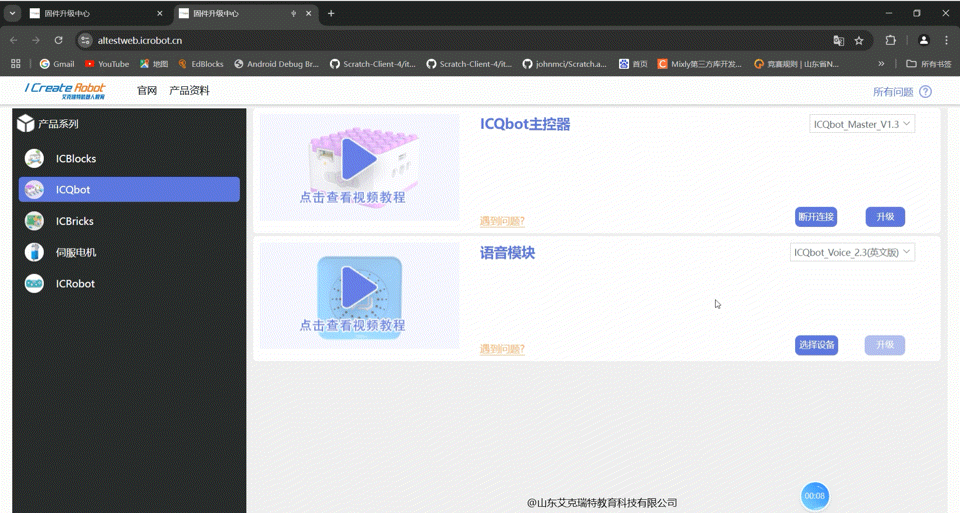The width and height of the screenshot is (960, 513).
Task: Open the Chrome profile icon
Action: pos(924,40)
